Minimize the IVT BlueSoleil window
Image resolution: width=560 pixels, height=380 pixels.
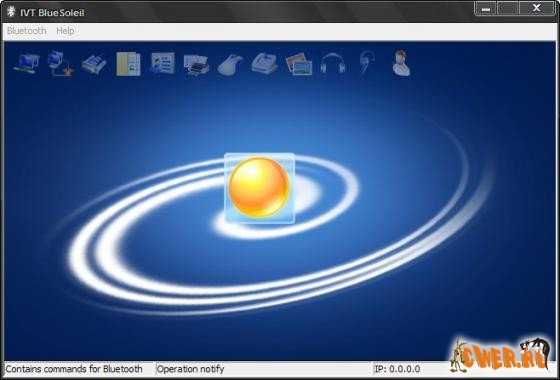(486, 9)
